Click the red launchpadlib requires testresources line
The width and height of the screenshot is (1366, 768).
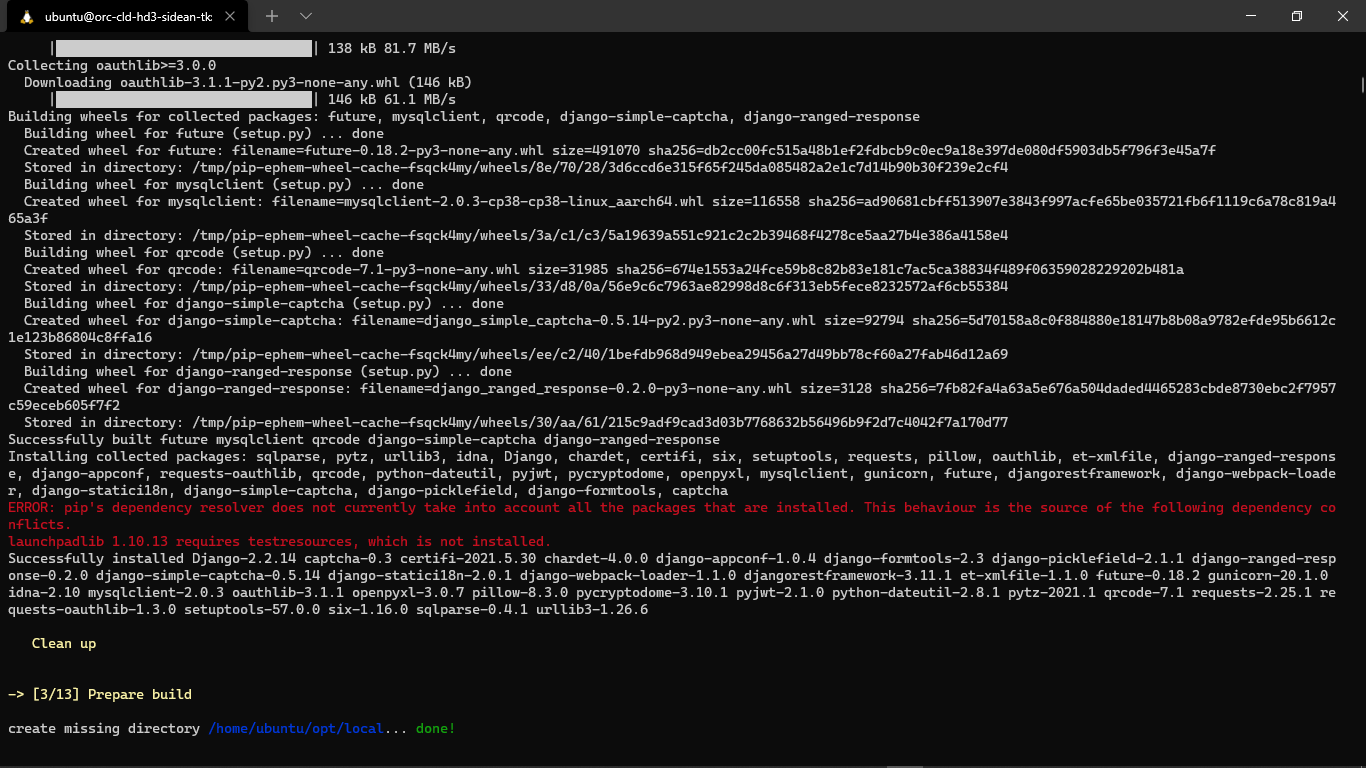[279, 542]
